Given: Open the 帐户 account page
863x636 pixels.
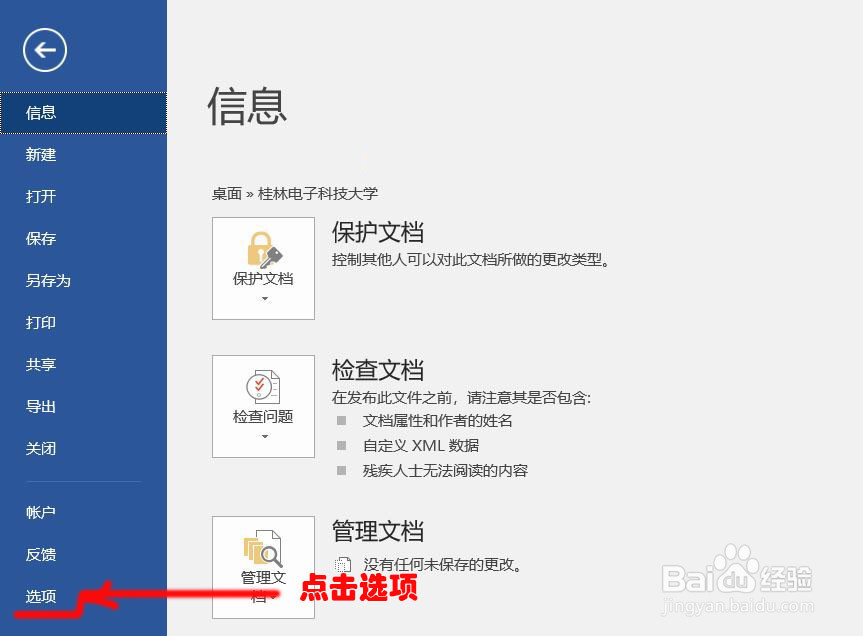Looking at the screenshot, I should click(40, 512).
